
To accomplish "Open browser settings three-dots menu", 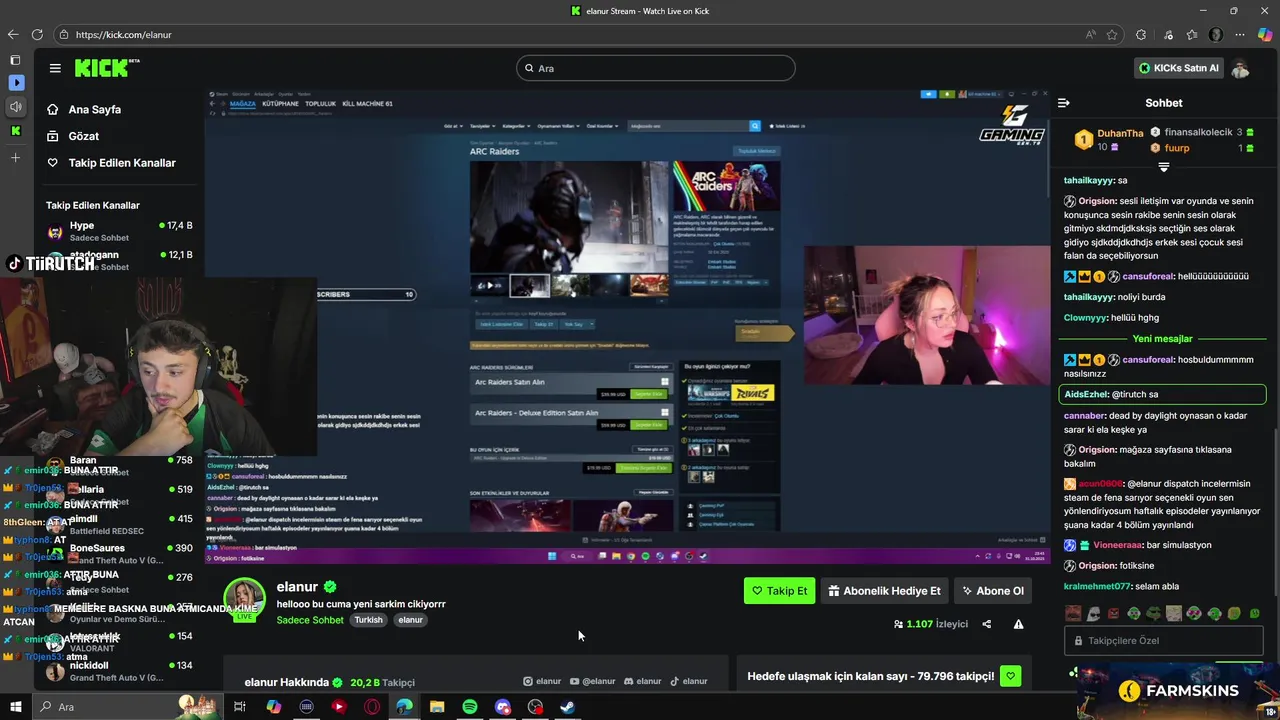I will point(1240,34).
